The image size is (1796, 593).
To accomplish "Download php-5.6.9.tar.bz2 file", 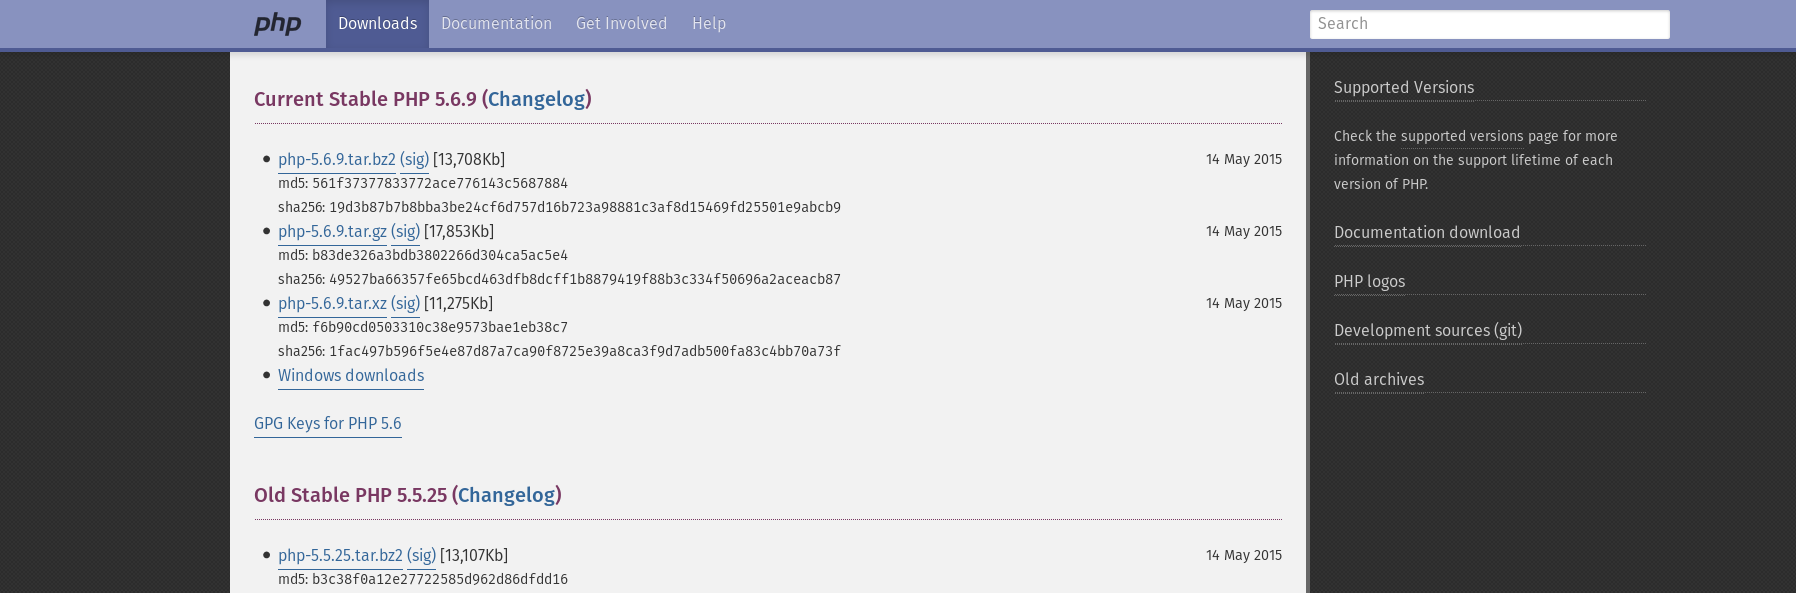I will tap(337, 159).
